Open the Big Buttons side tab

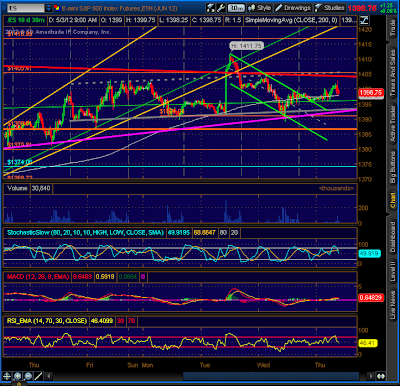(393, 167)
